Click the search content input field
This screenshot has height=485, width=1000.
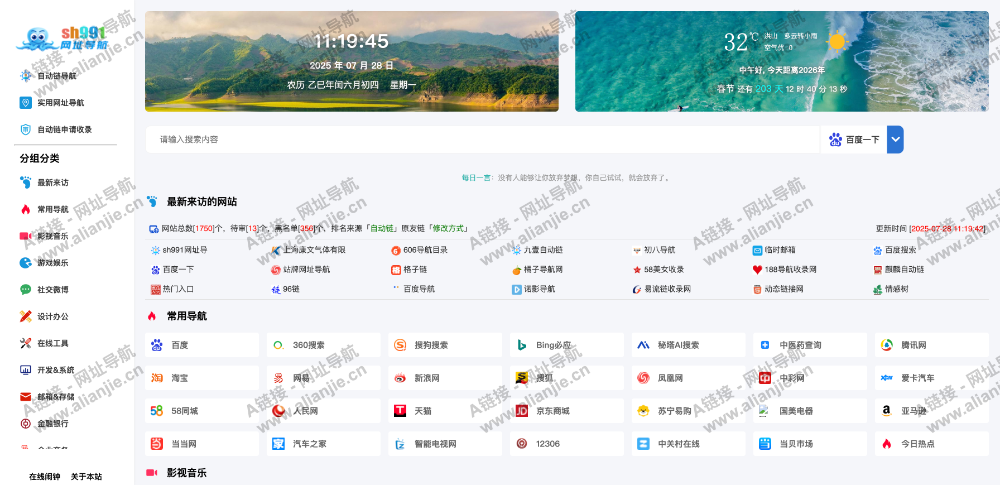tap(480, 140)
